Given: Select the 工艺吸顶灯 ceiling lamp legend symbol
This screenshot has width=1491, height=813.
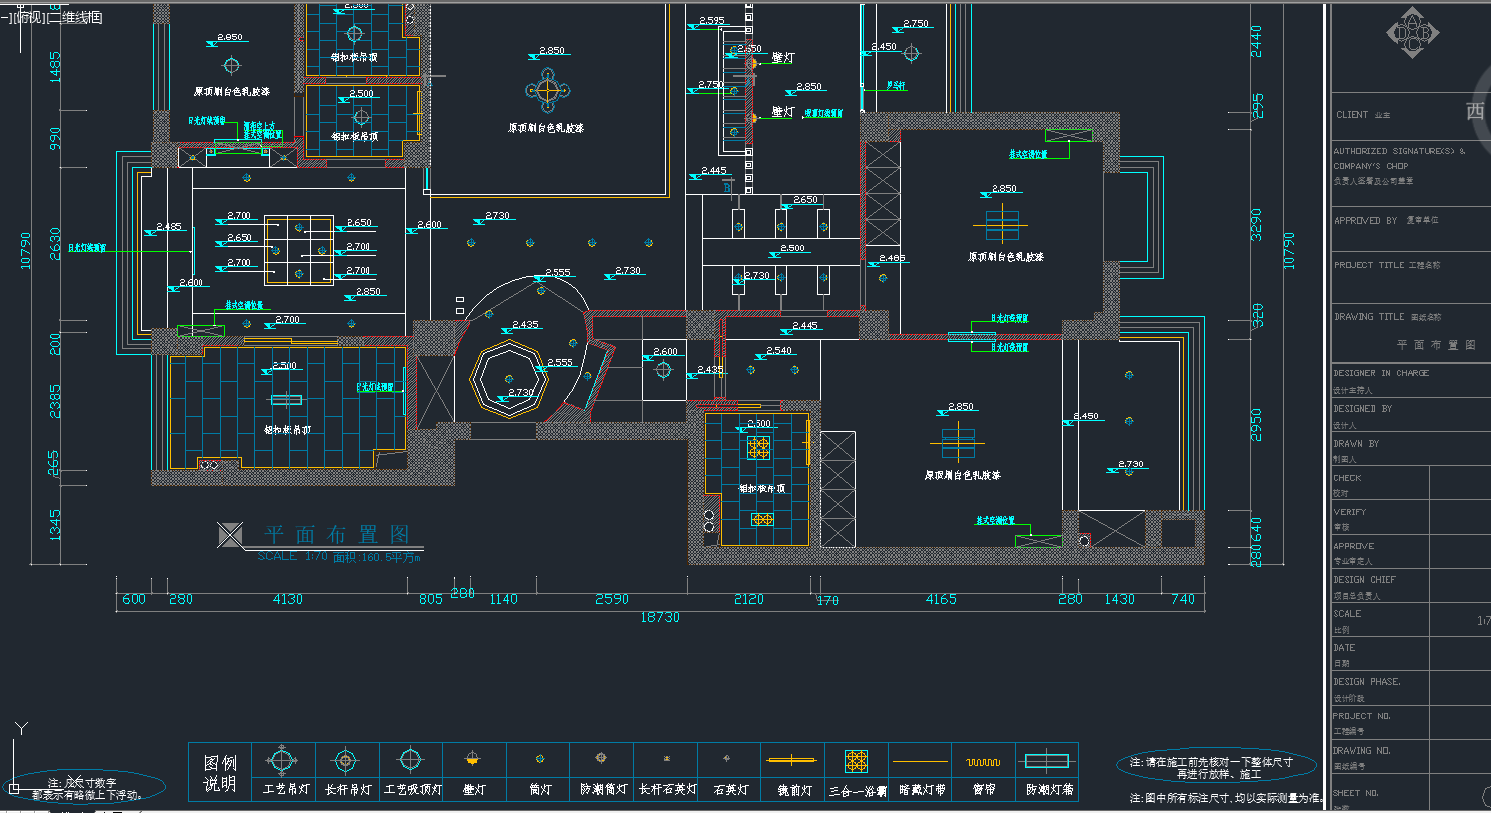Looking at the screenshot, I should [x=410, y=760].
